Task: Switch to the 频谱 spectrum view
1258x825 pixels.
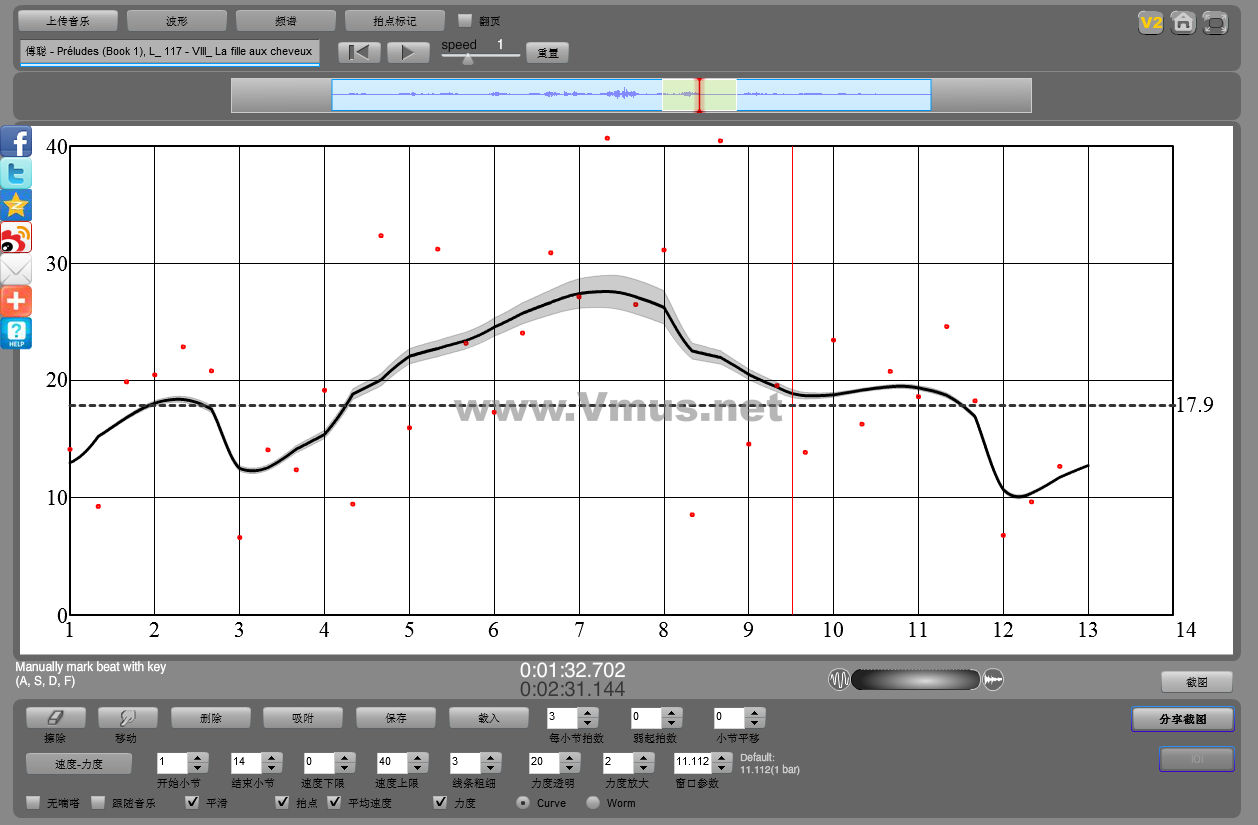Action: point(286,20)
